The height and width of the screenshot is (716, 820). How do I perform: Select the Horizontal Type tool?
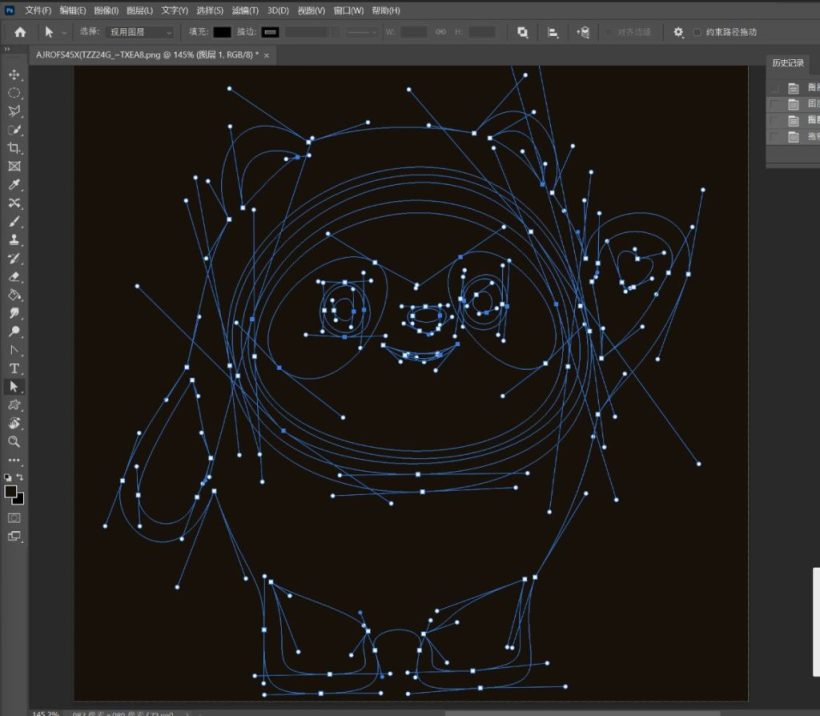(x=14, y=368)
